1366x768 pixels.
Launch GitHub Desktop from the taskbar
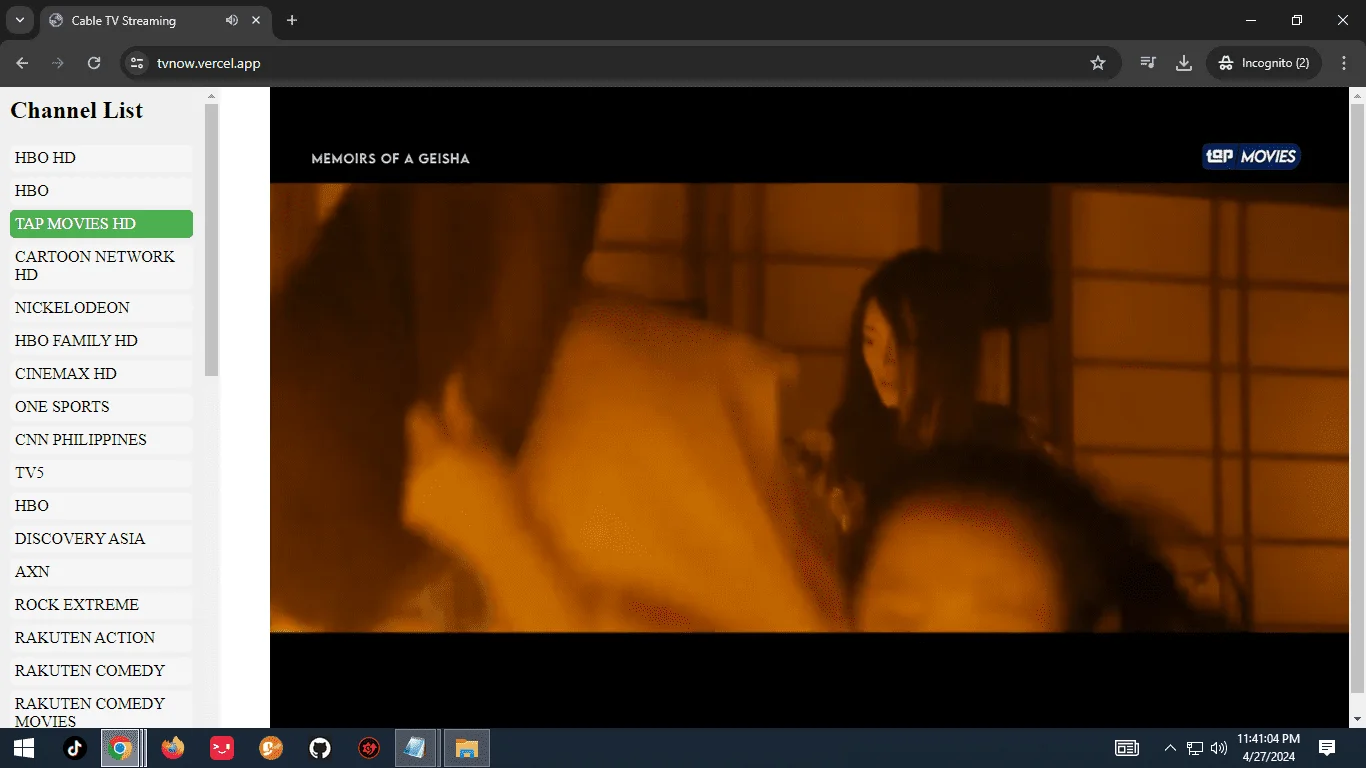tap(320, 748)
